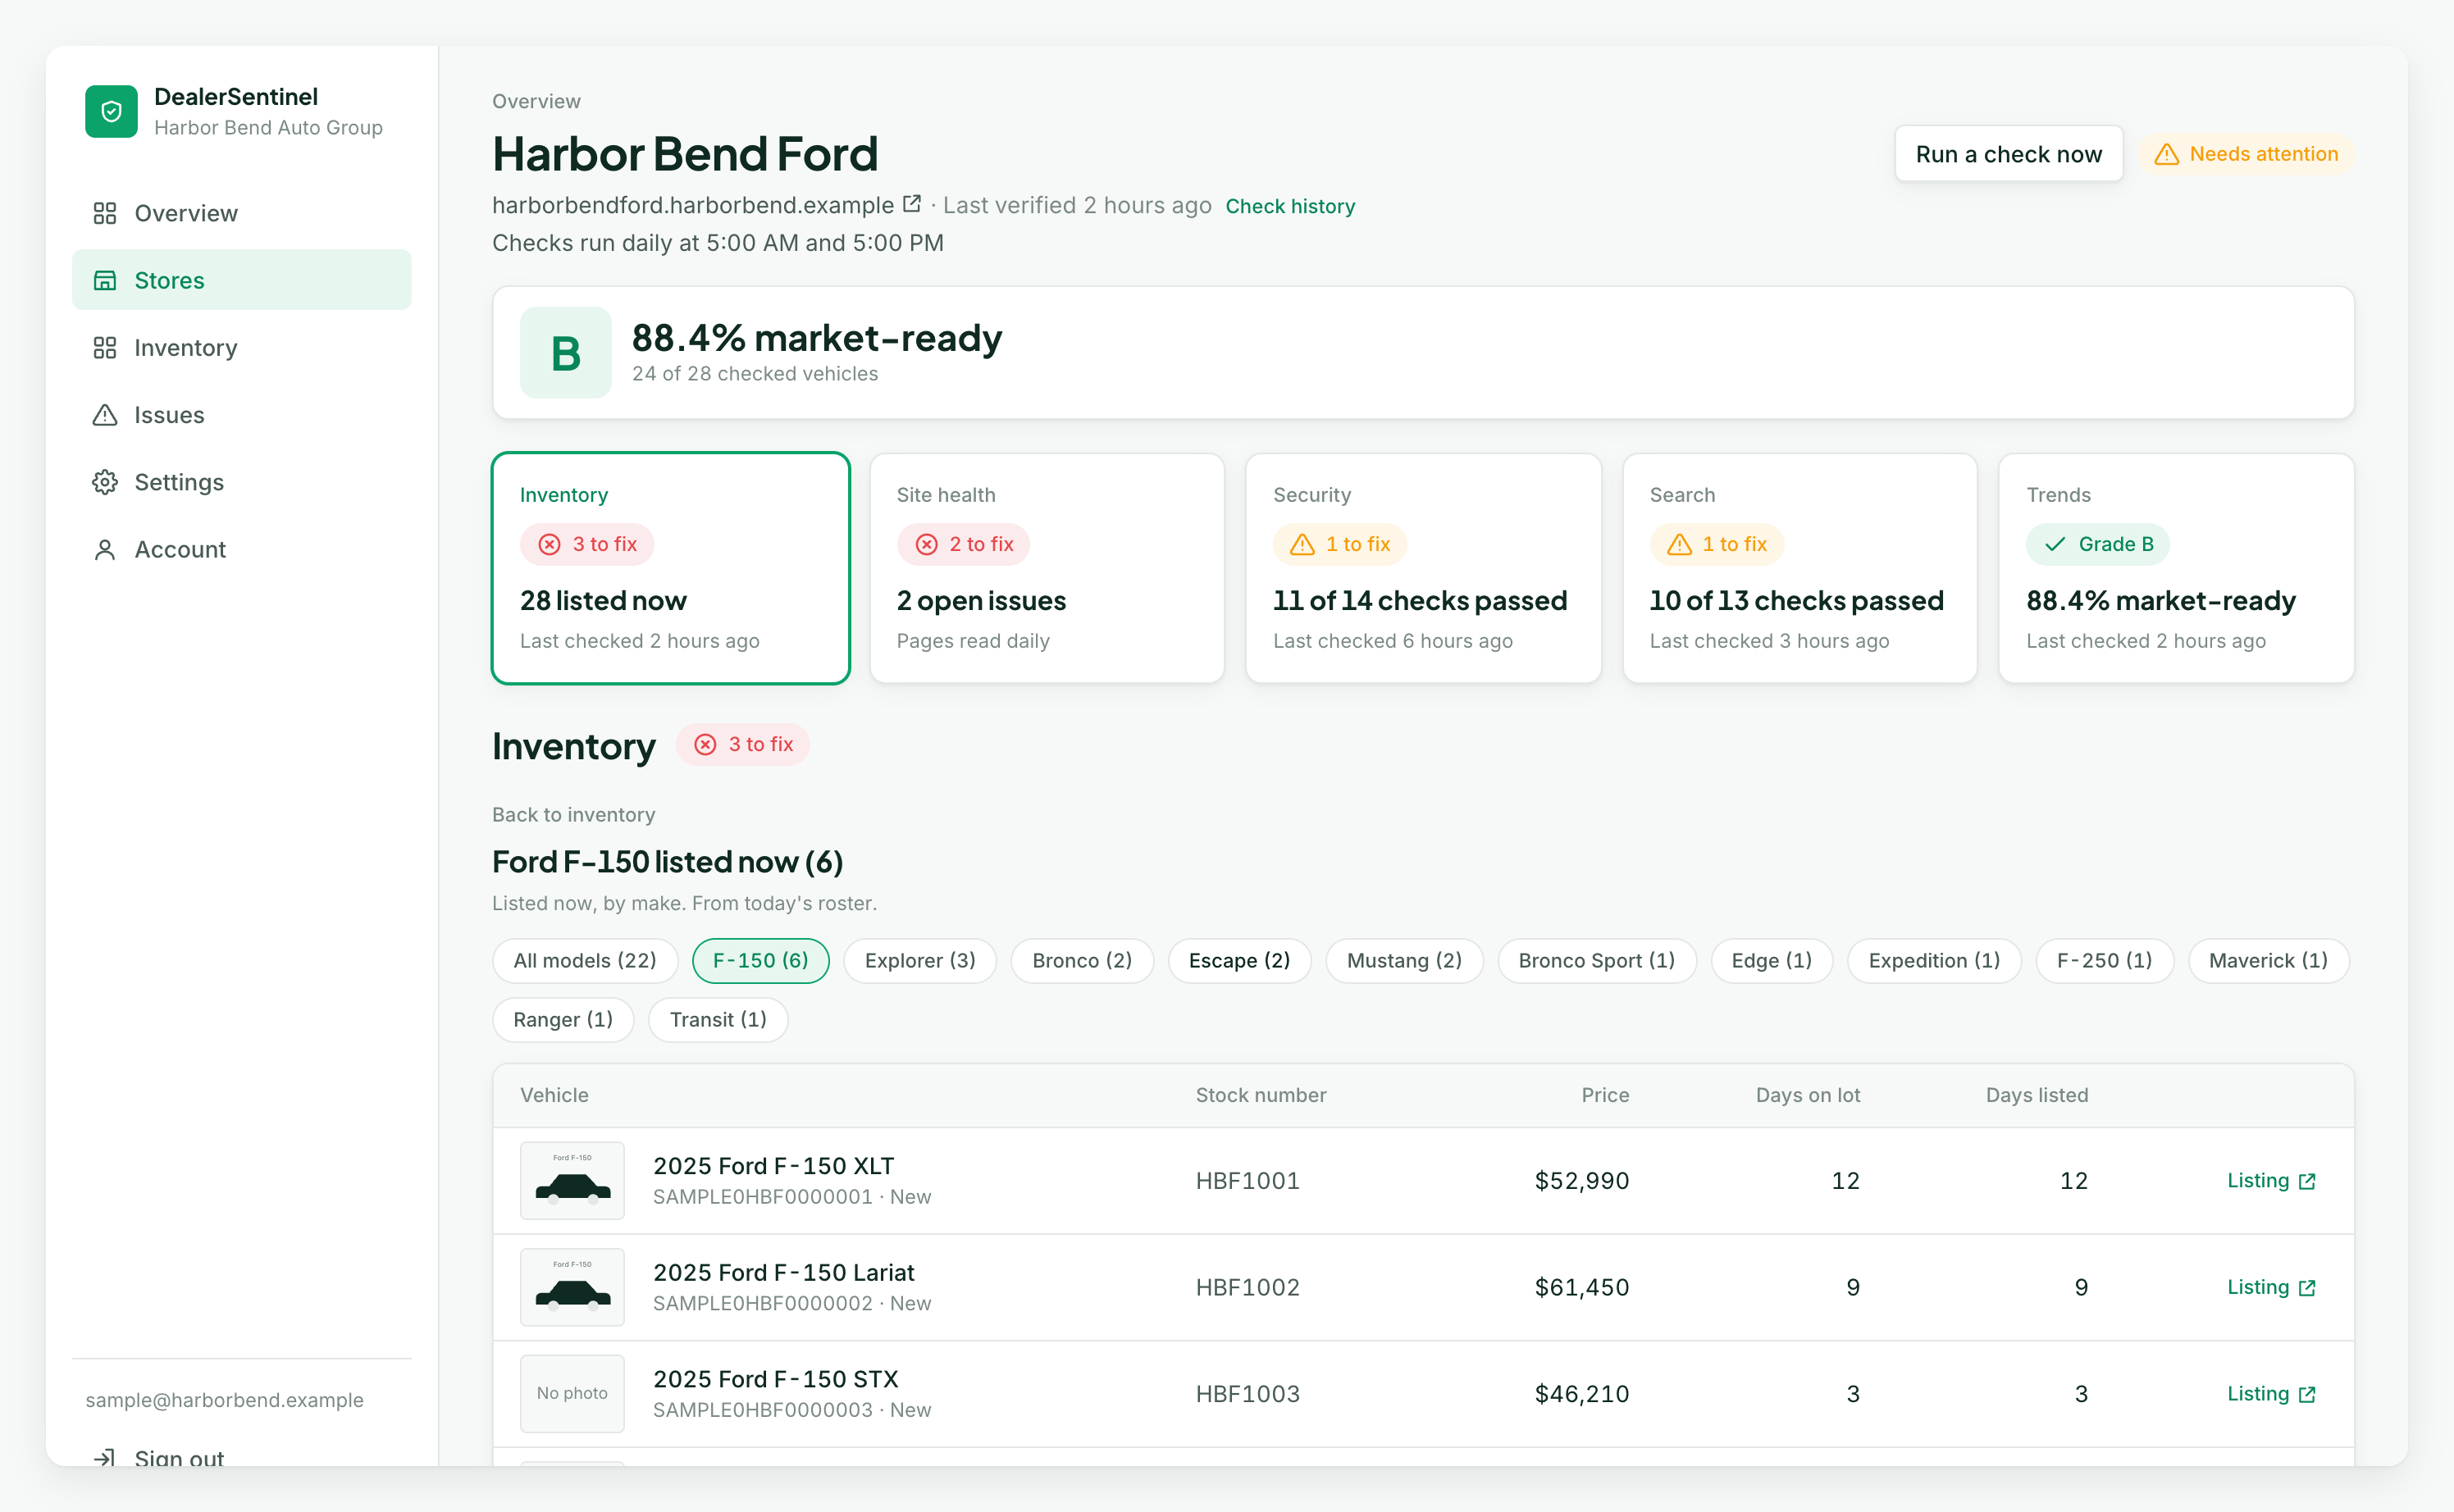Click the Days on lot column header

point(1807,1095)
